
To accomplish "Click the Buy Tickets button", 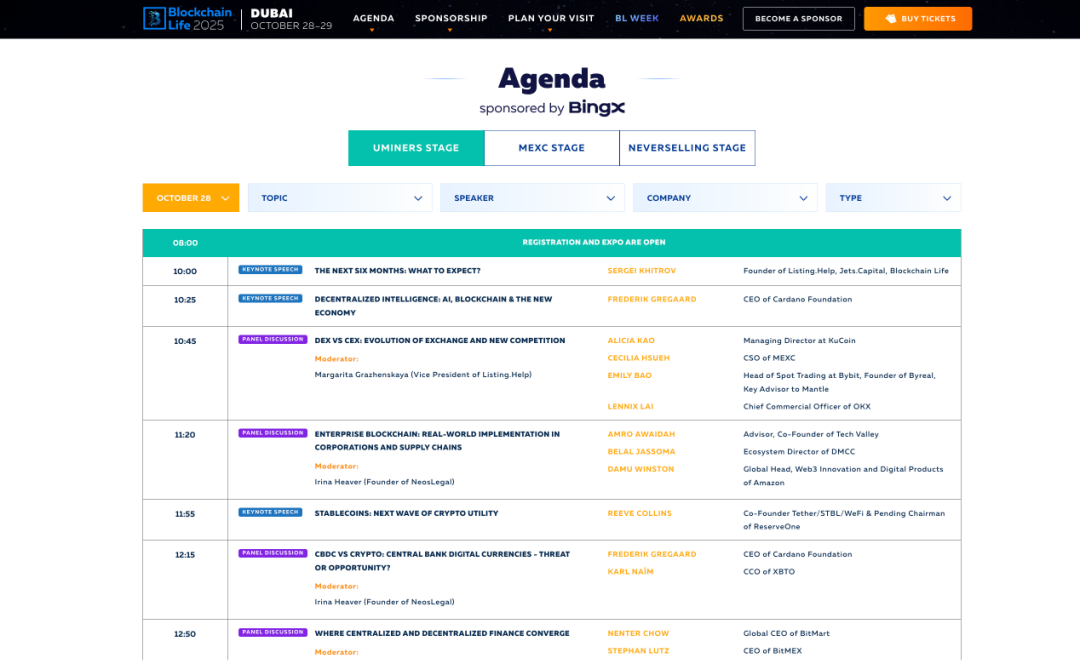I will coord(918,19).
